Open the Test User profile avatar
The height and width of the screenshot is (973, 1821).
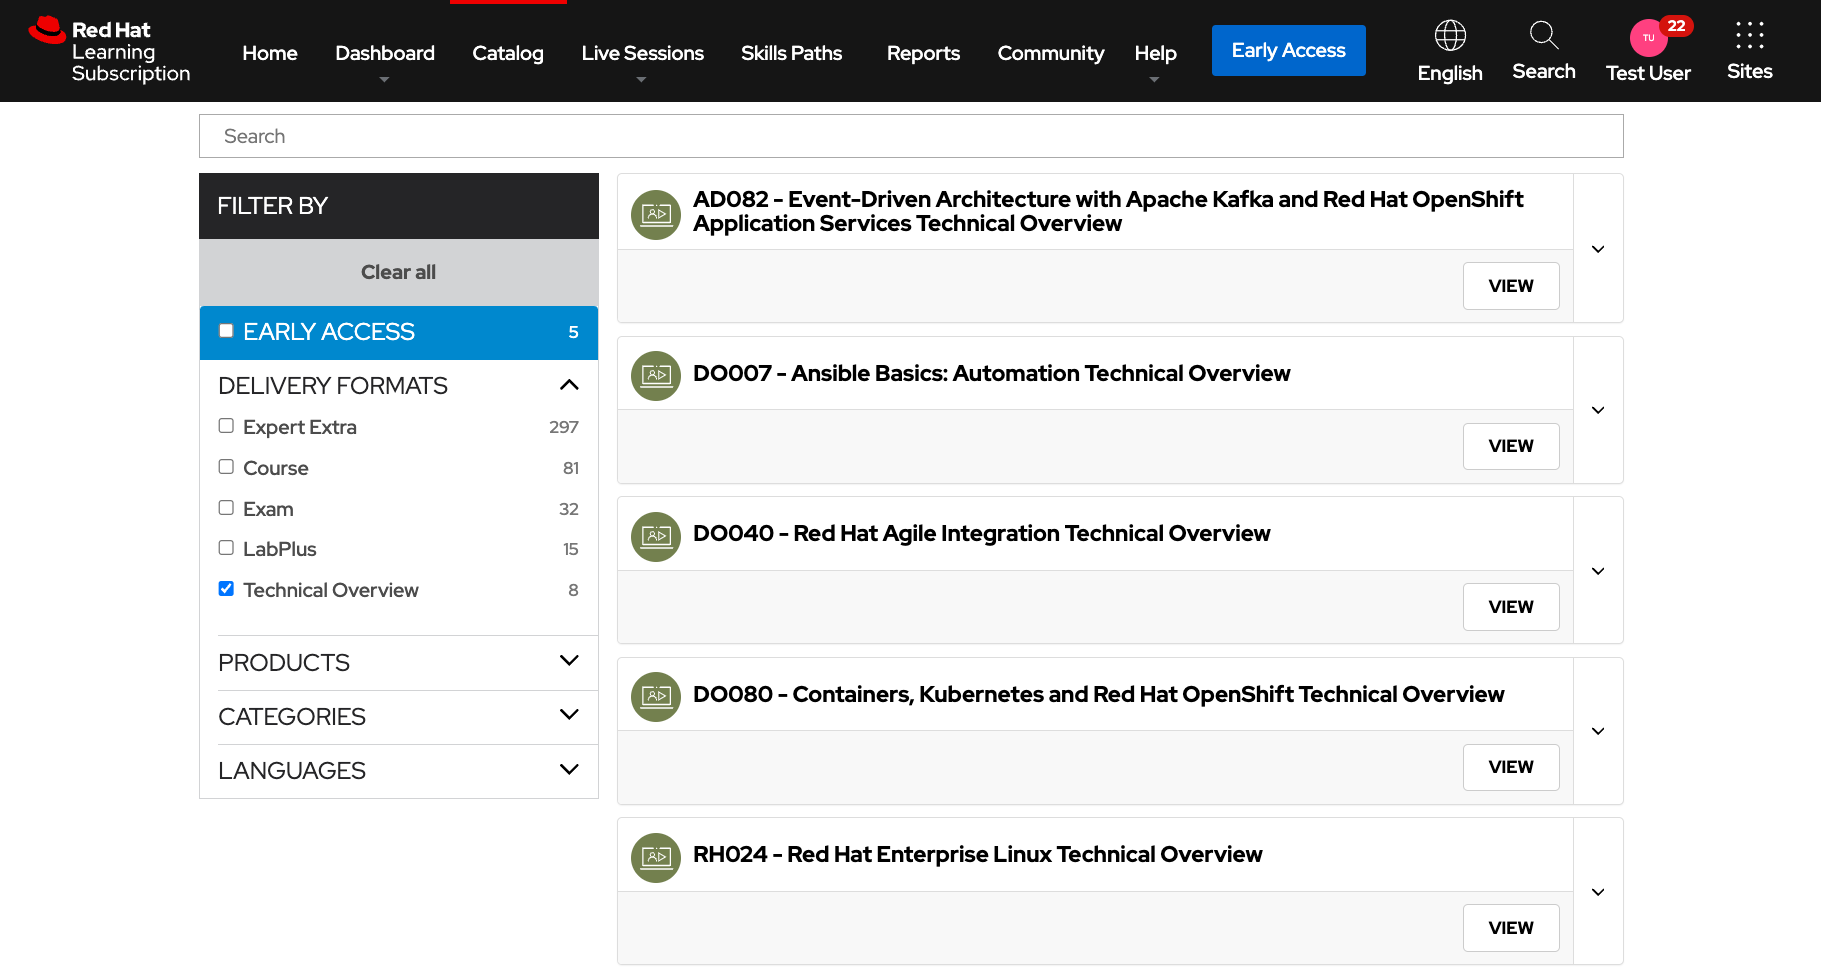1648,38
